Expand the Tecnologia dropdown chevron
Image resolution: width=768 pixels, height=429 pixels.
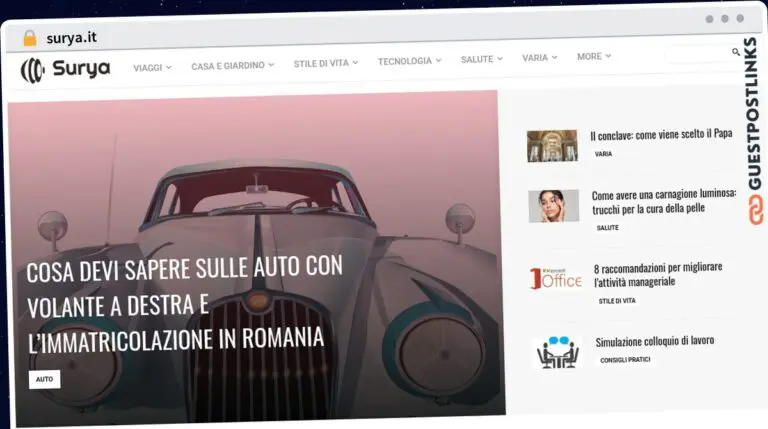tap(438, 61)
